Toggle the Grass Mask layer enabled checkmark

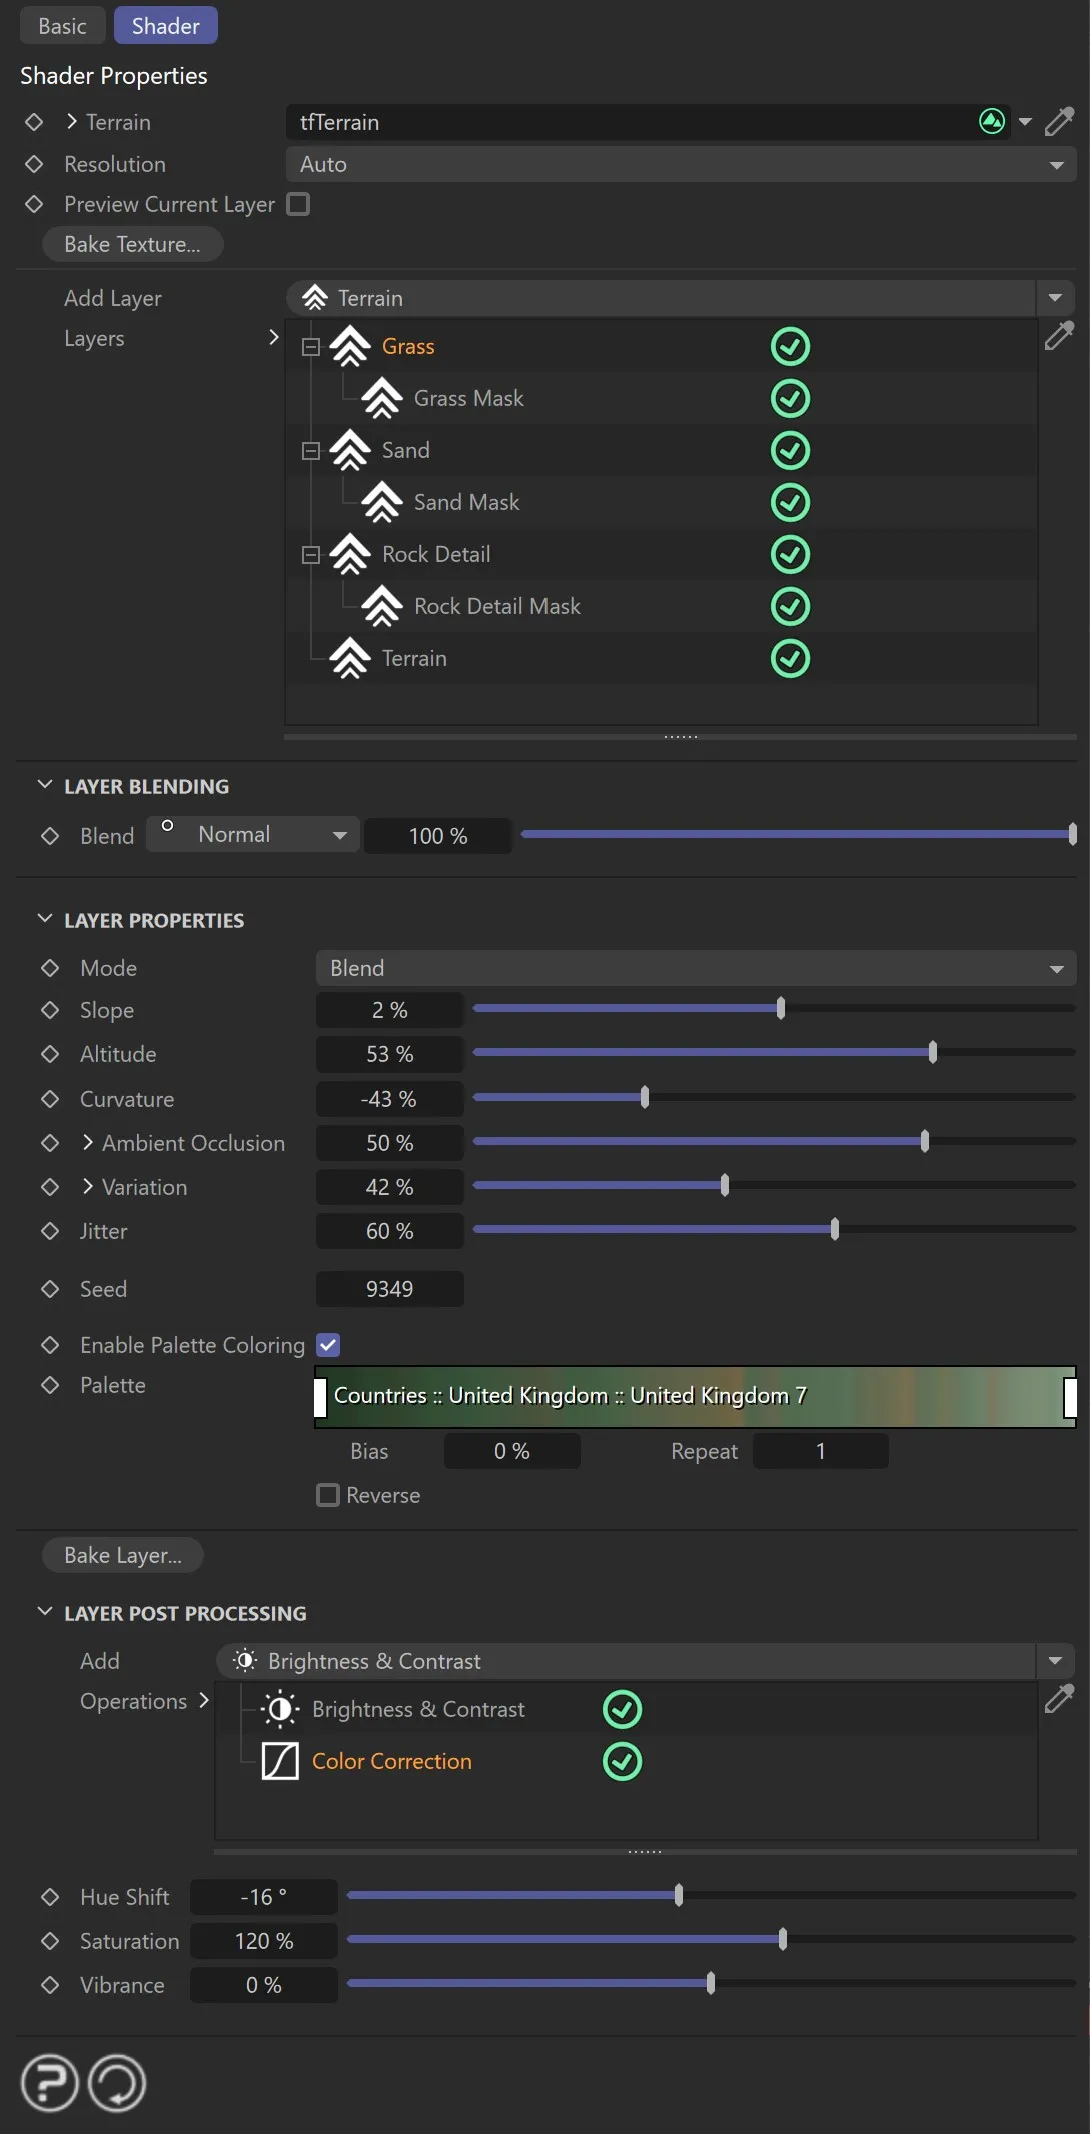coord(790,398)
